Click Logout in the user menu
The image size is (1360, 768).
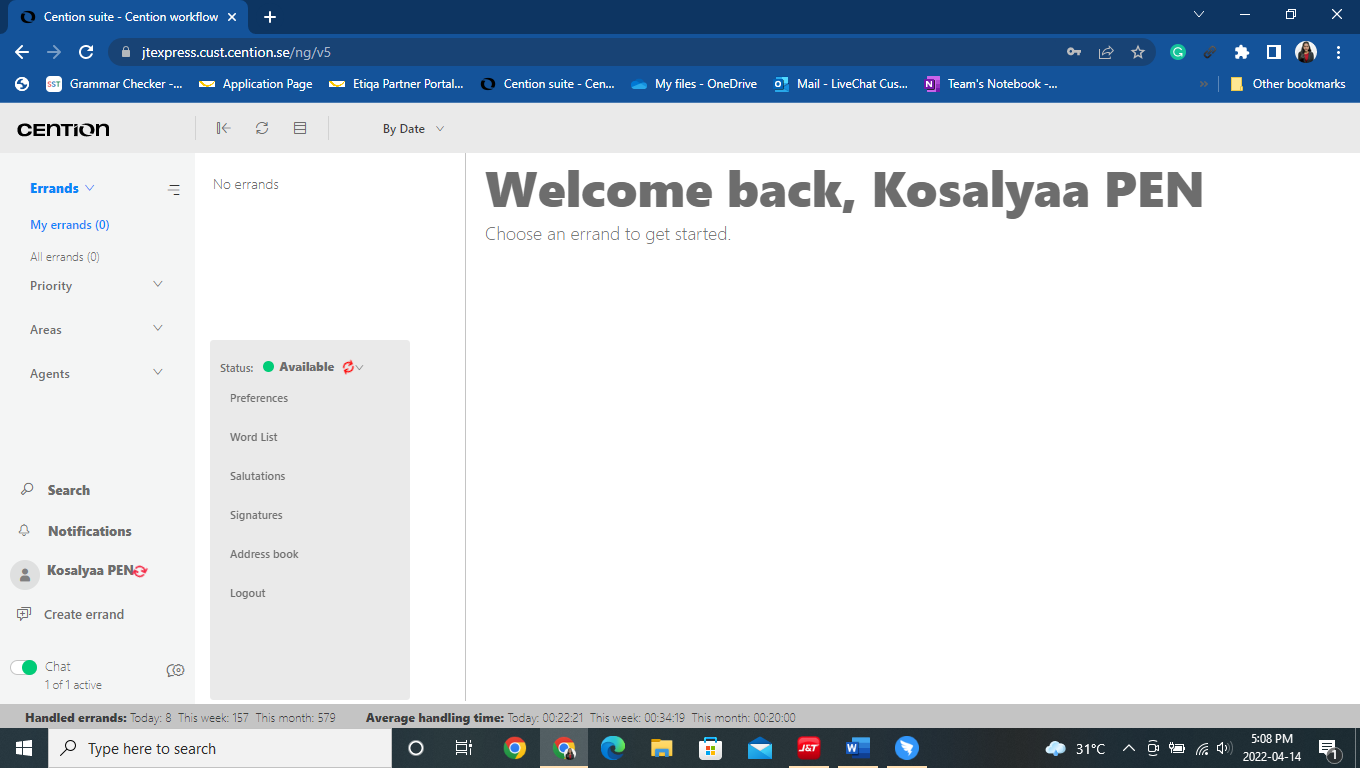tap(248, 593)
